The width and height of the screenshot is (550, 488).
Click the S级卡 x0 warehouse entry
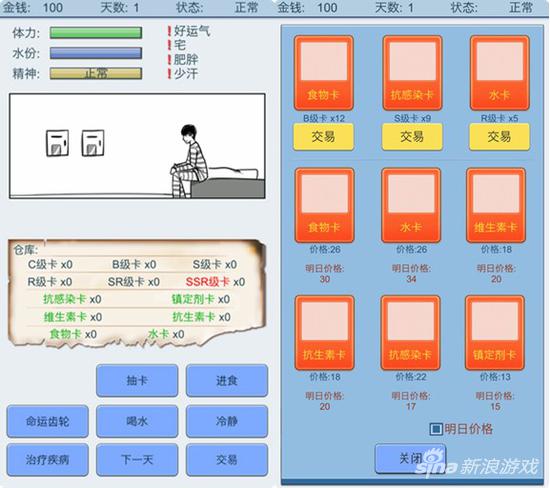click(x=215, y=264)
